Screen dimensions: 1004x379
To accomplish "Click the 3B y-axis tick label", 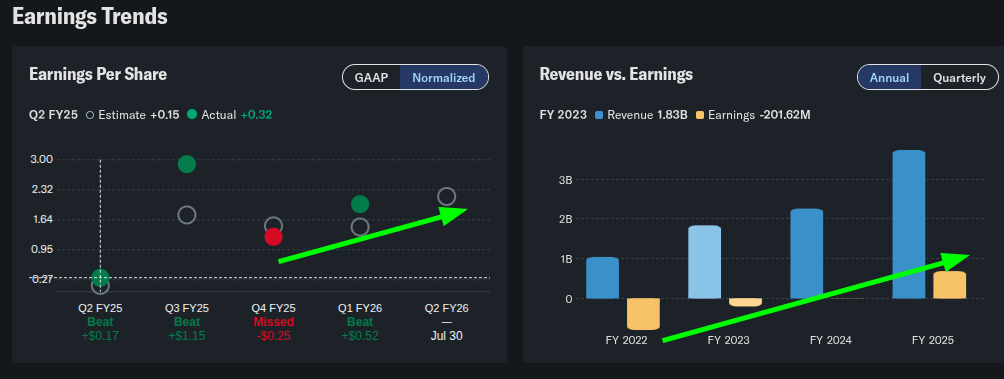I will [565, 180].
